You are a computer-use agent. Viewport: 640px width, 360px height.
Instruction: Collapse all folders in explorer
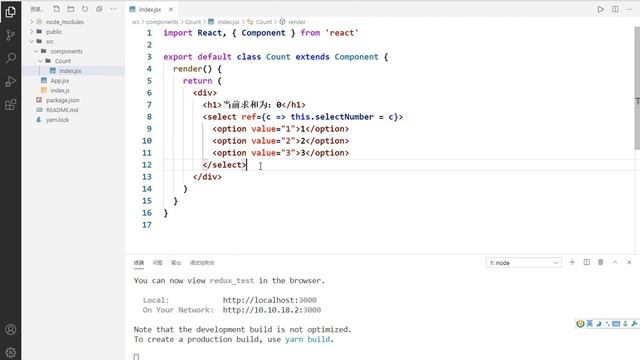coord(99,9)
